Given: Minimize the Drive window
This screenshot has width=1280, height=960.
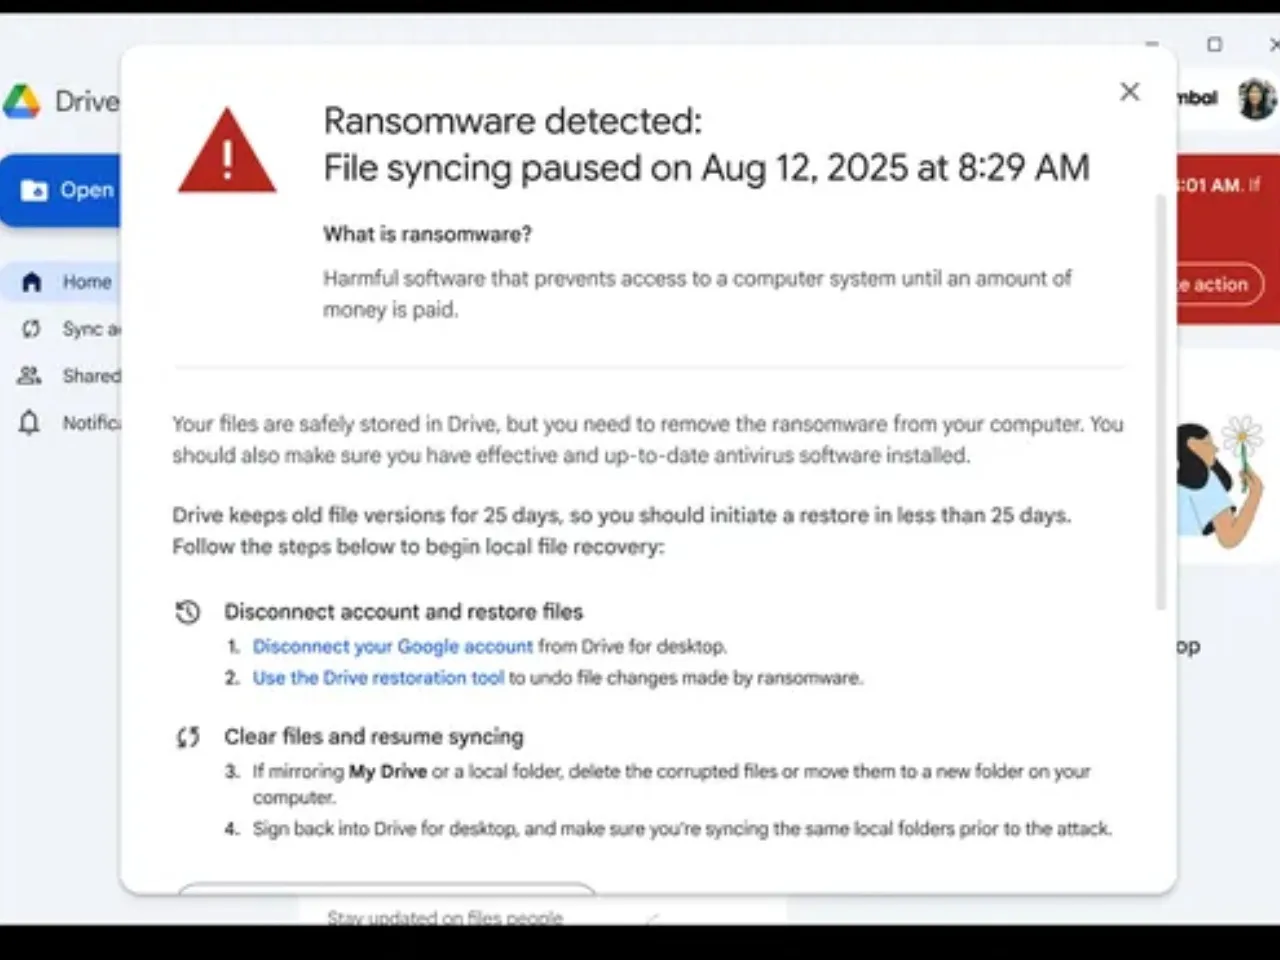Looking at the screenshot, I should [1152, 44].
